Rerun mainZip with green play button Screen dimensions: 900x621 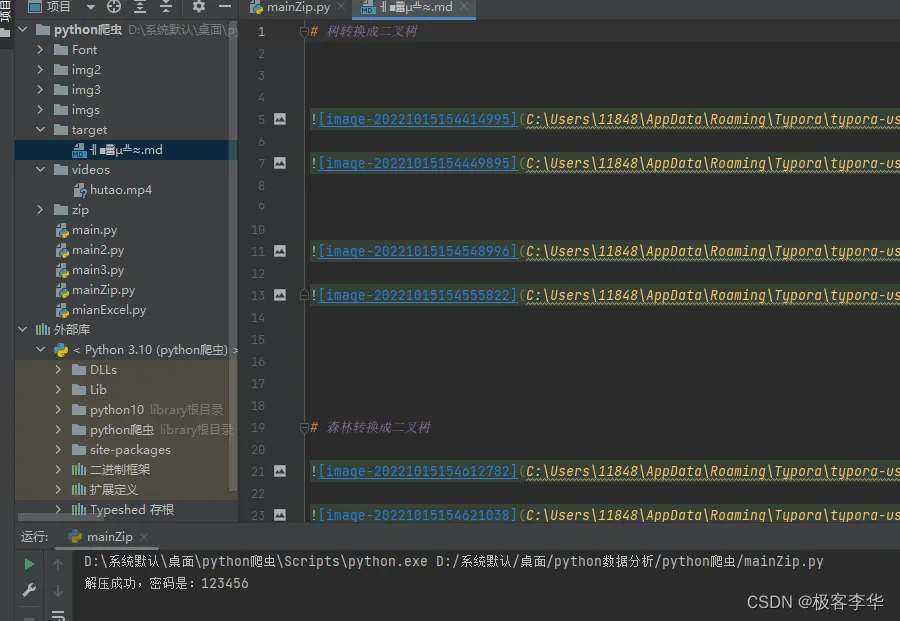point(29,564)
